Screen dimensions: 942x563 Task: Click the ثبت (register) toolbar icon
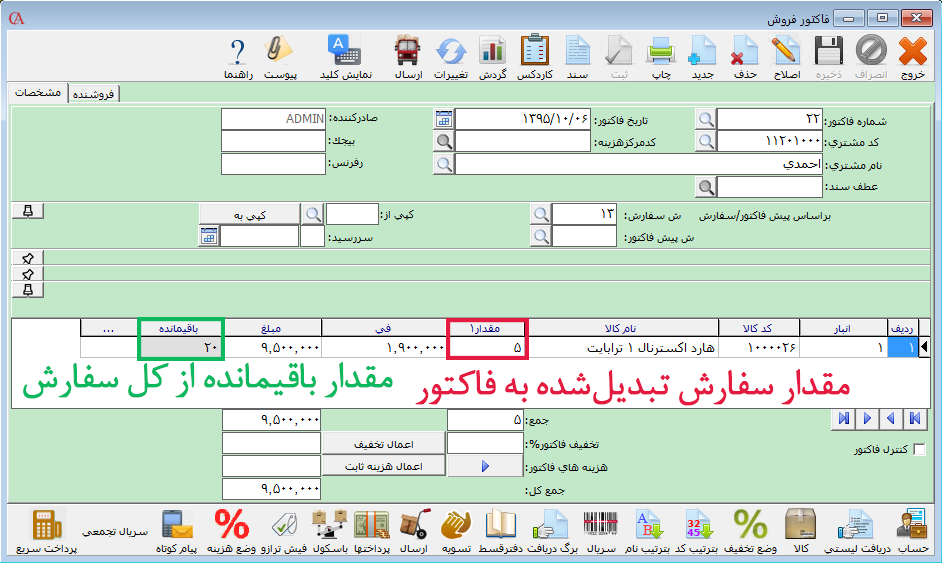click(x=619, y=51)
